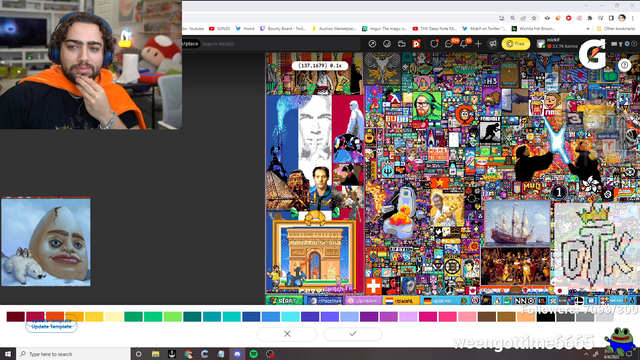The height and width of the screenshot is (360, 640).
Task: Cancel pixel placement with the X button
Action: [x=287, y=334]
